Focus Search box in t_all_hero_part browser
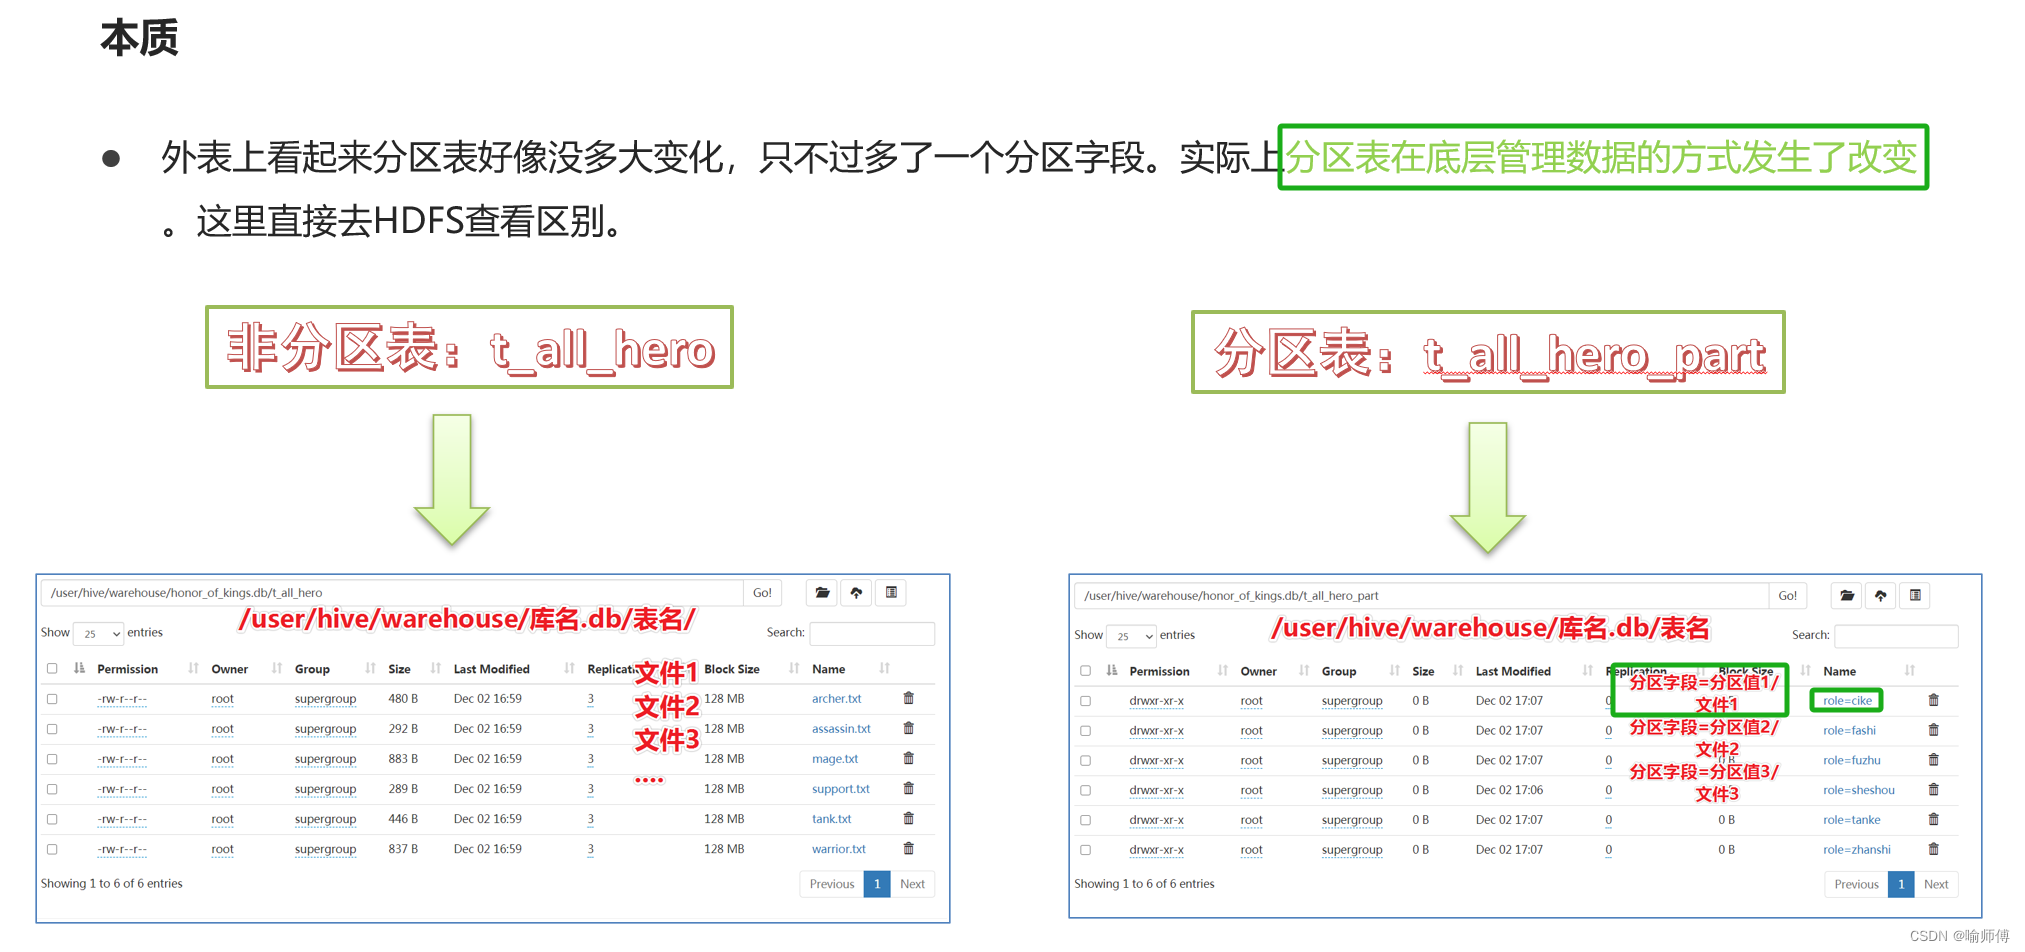Screen dimensions: 2025x952 [1895, 636]
